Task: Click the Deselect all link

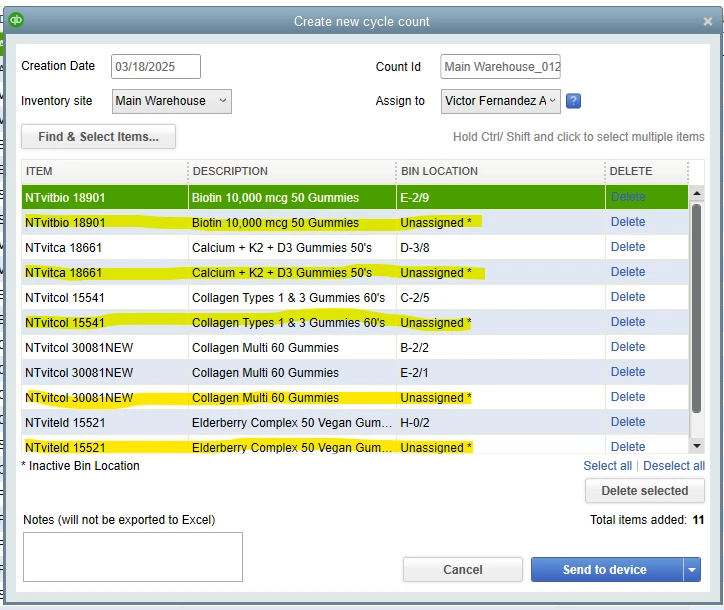Action: point(674,465)
